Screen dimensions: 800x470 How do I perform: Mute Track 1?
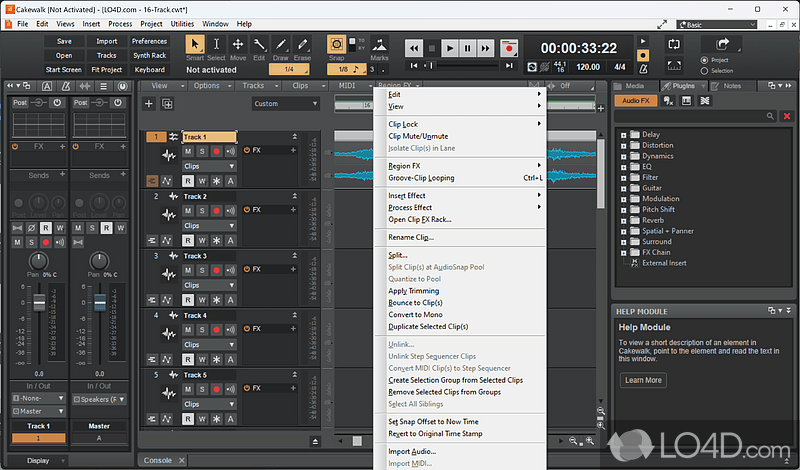(x=188, y=151)
